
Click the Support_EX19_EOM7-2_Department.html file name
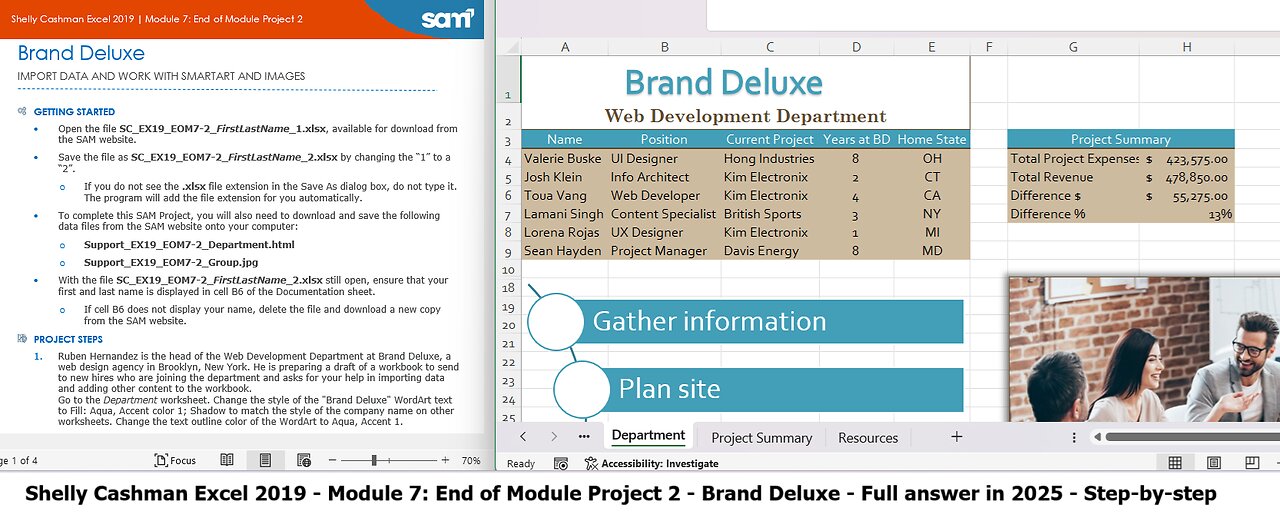coord(189,245)
